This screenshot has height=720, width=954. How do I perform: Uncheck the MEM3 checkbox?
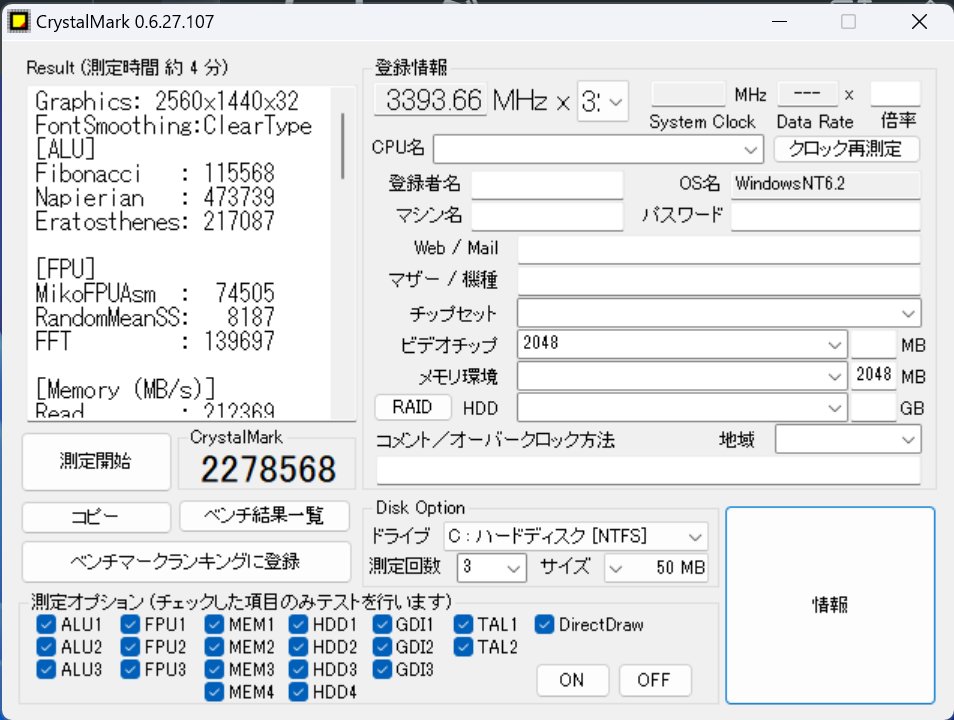coord(214,669)
